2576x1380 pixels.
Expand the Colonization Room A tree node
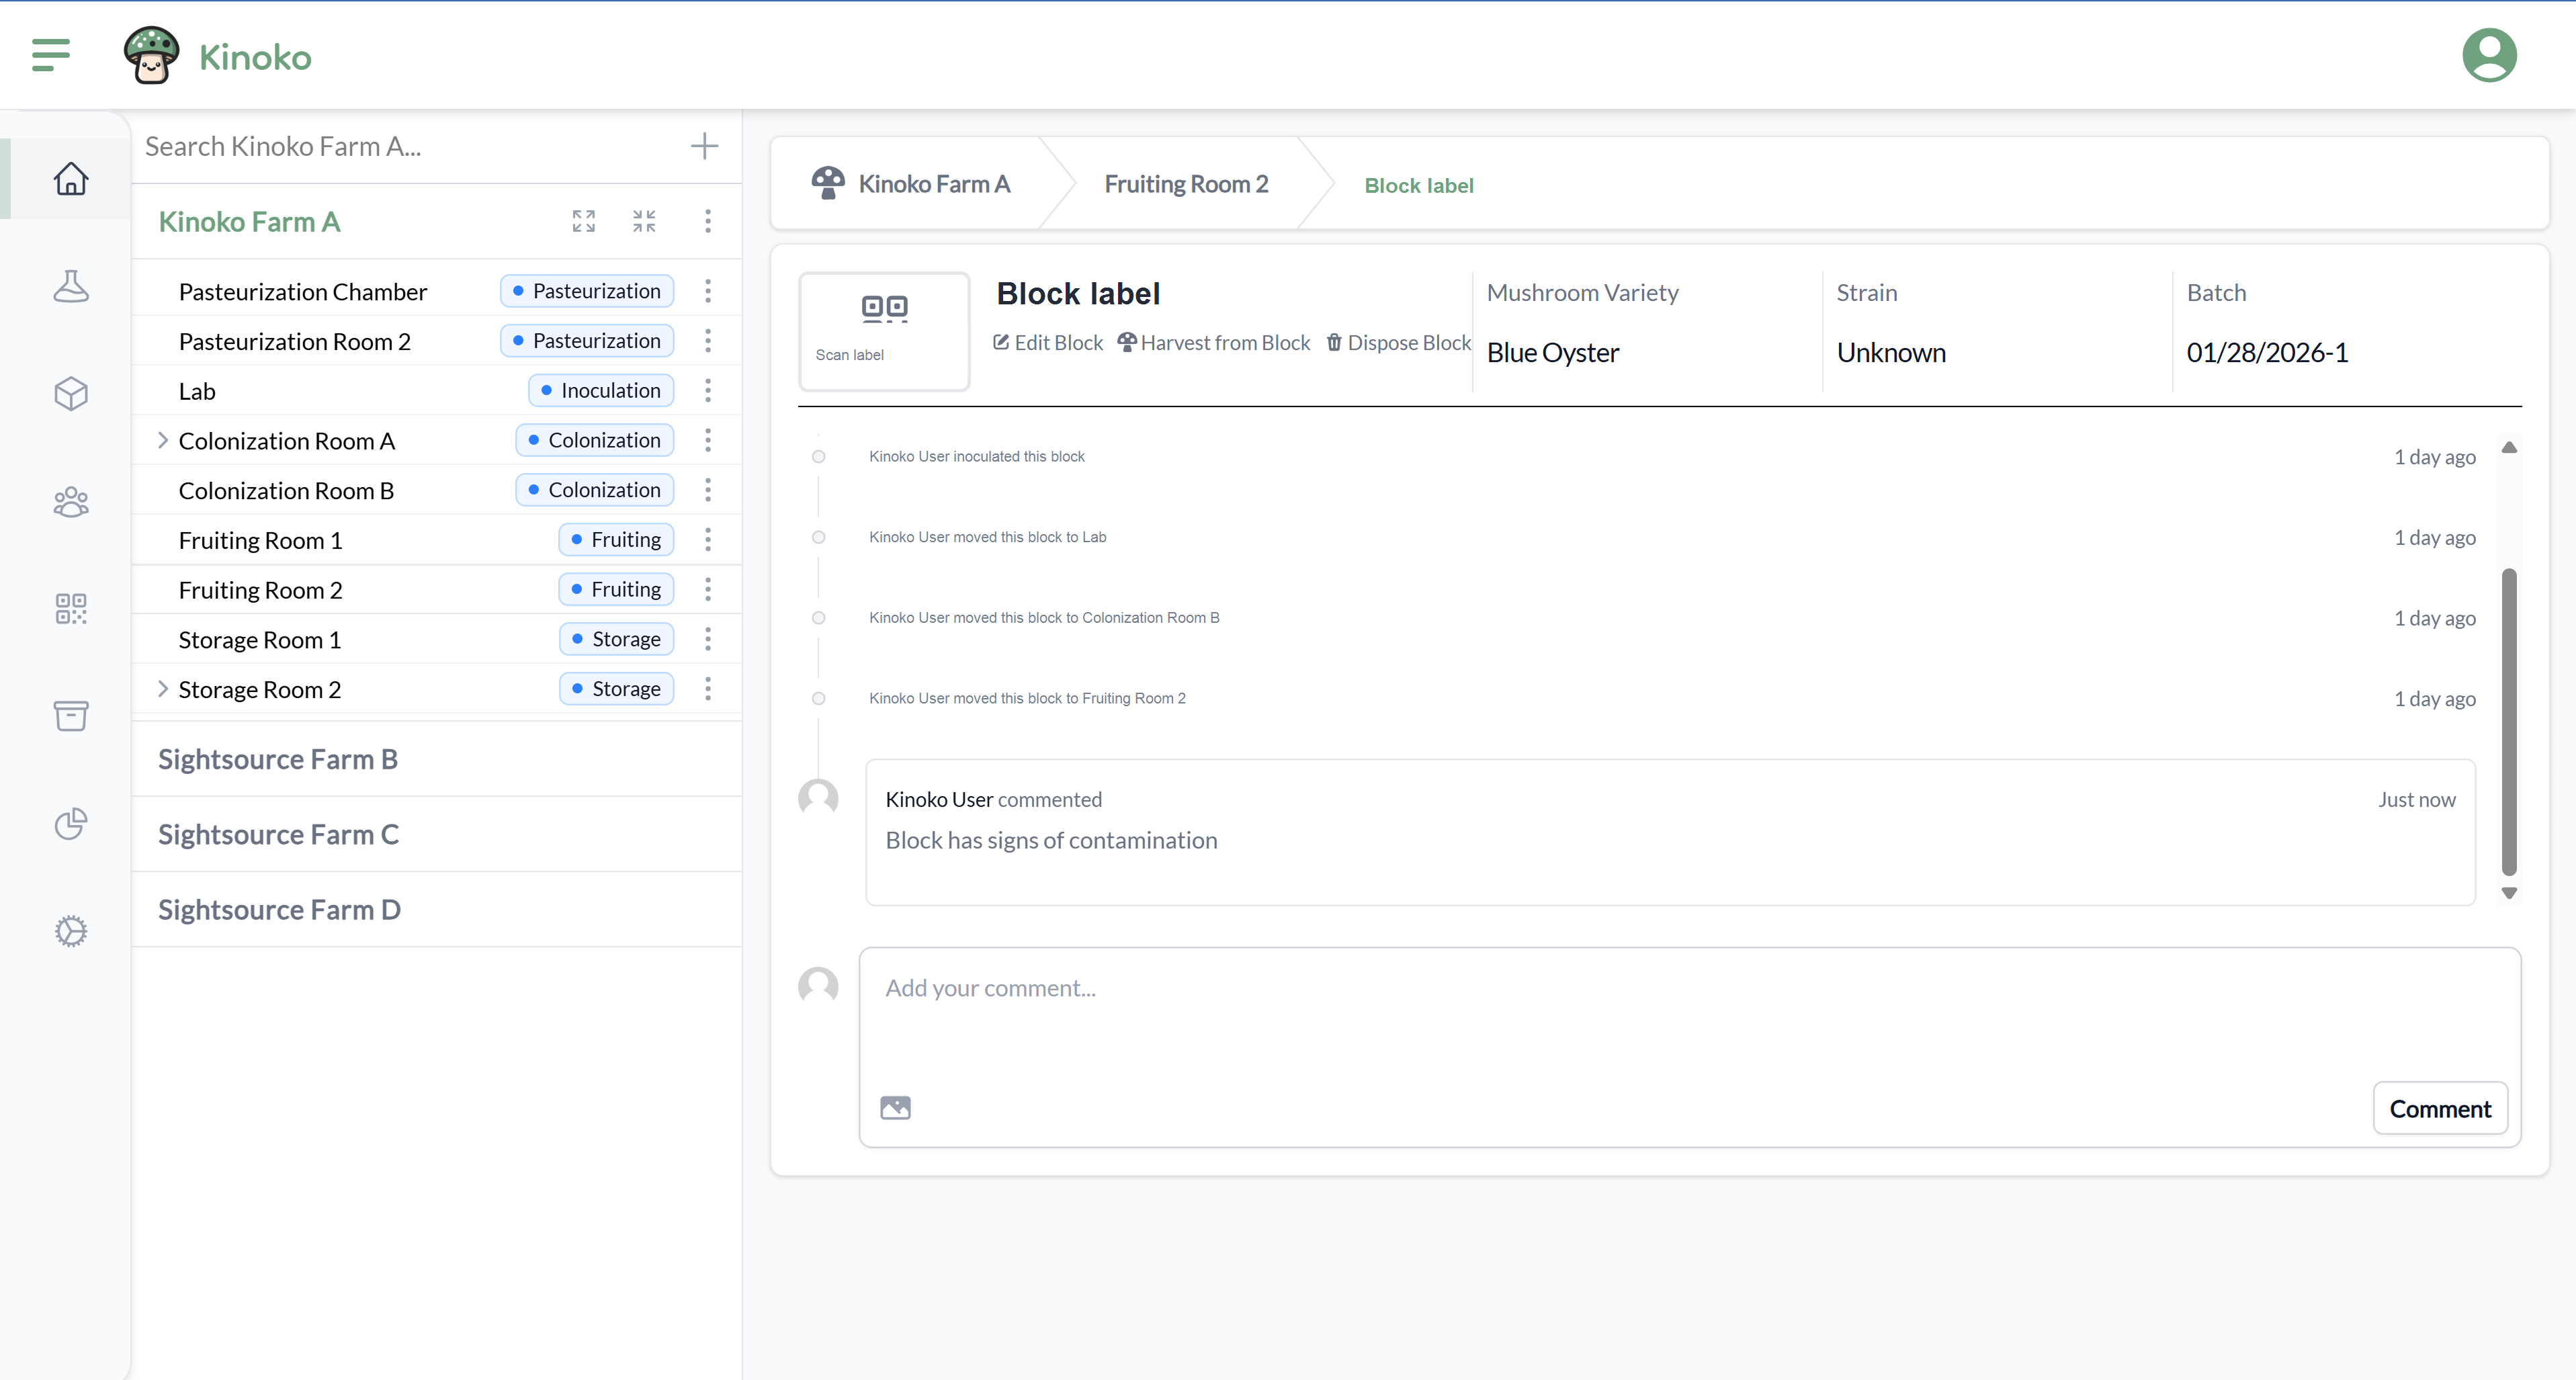pos(163,440)
